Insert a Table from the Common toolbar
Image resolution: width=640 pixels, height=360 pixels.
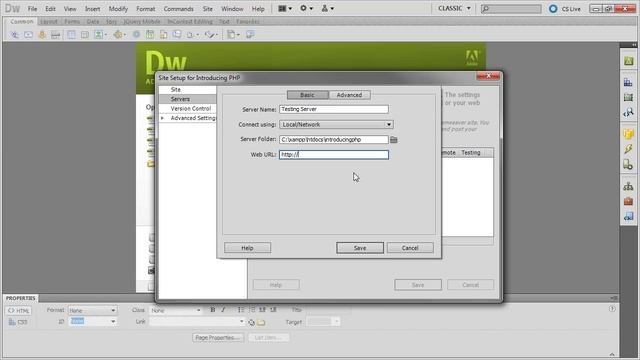tap(71, 35)
